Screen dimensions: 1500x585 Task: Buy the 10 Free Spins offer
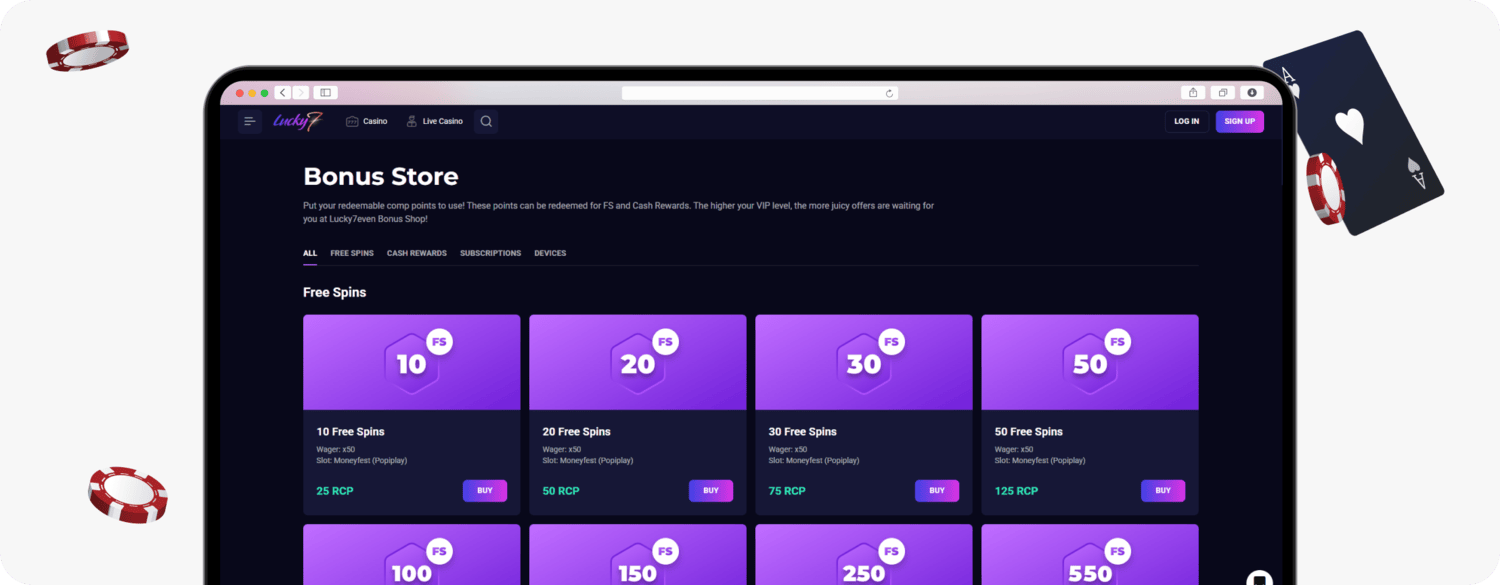[x=485, y=491]
